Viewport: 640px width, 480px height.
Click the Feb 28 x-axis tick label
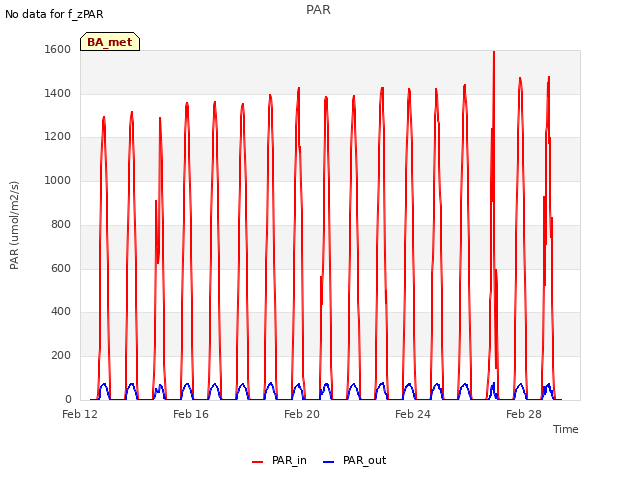coord(524,414)
